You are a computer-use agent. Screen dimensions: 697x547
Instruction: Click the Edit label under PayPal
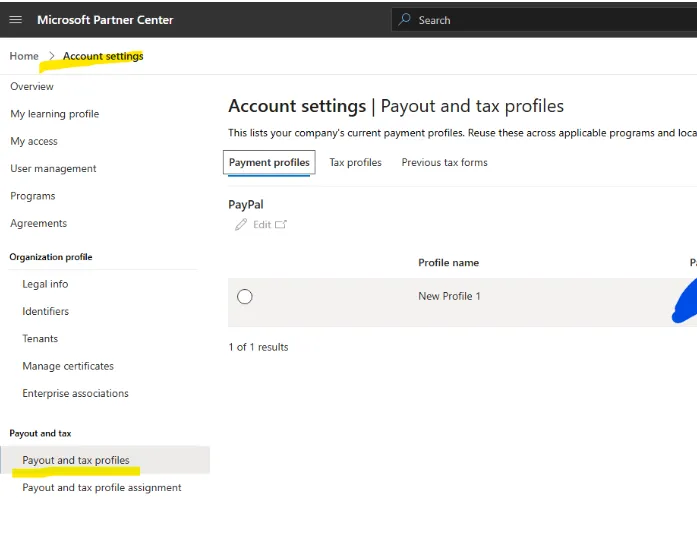click(x=262, y=225)
